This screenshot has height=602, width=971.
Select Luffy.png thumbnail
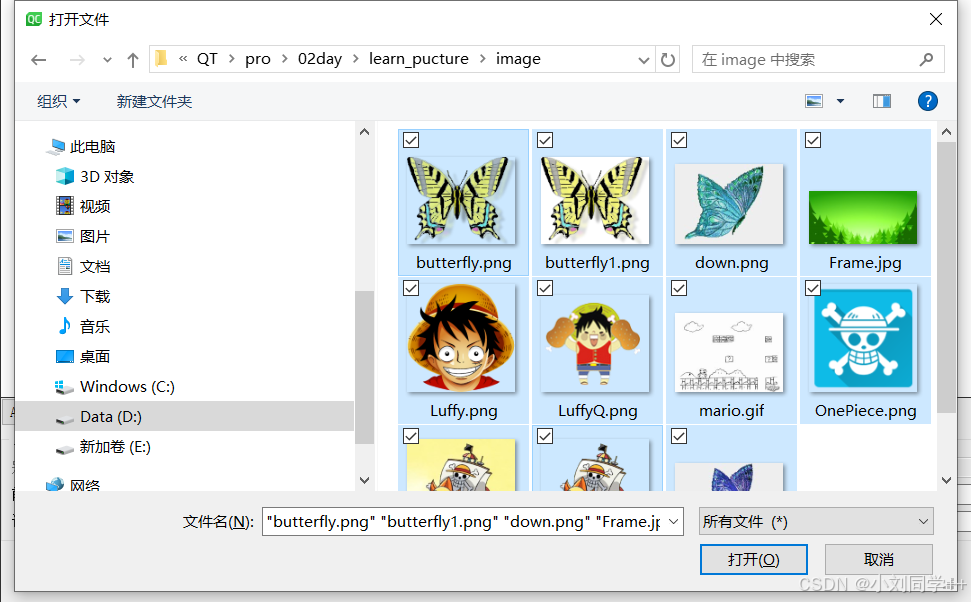462,338
